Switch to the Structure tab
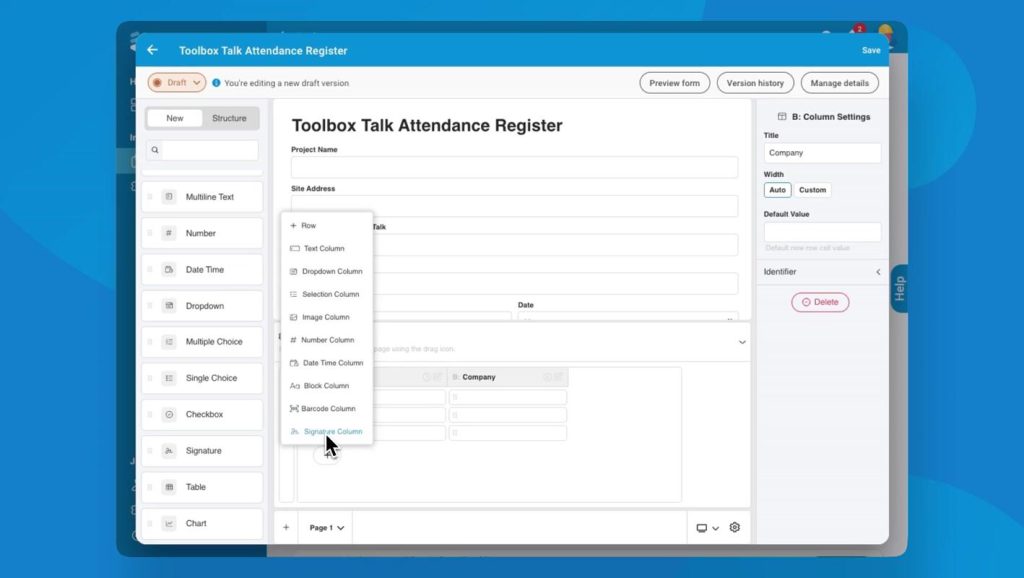 click(229, 118)
